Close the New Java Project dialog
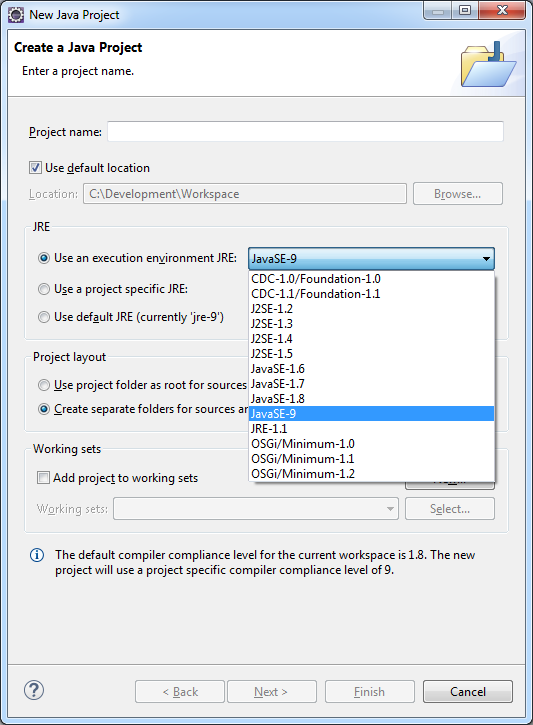Screen dimensions: 533x725 point(502,10)
